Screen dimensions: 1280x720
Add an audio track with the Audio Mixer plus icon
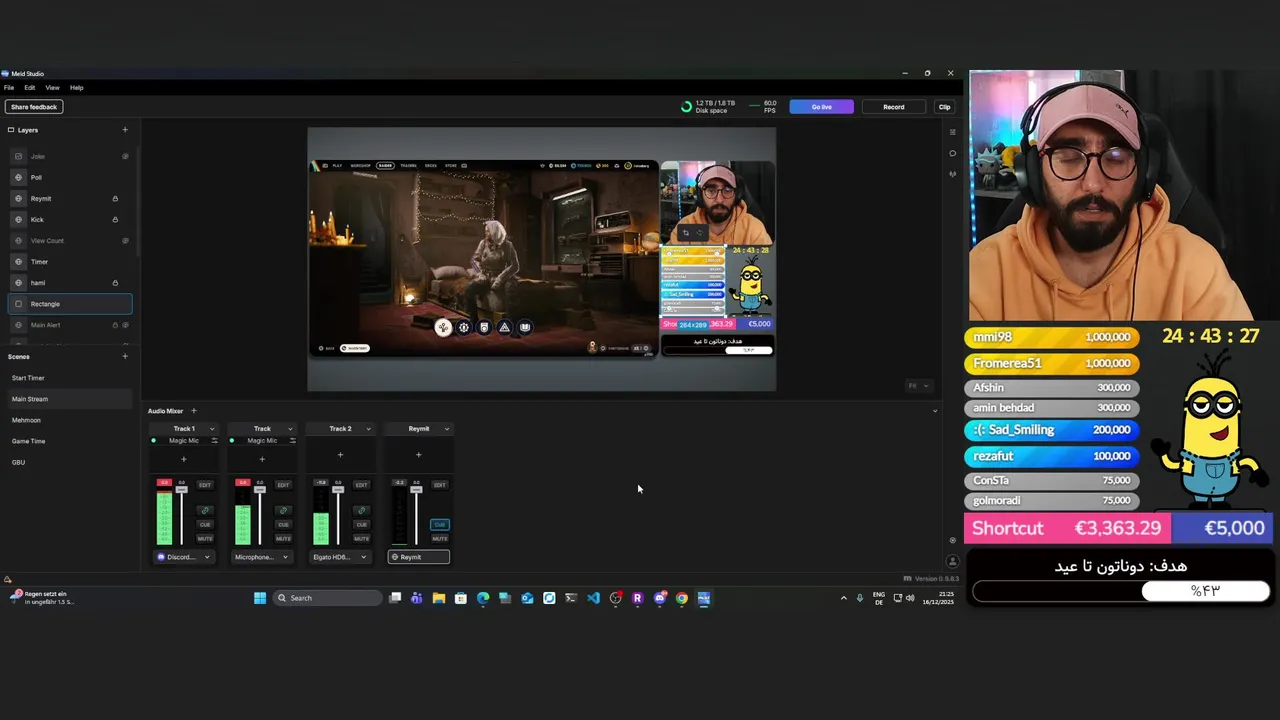pos(193,411)
